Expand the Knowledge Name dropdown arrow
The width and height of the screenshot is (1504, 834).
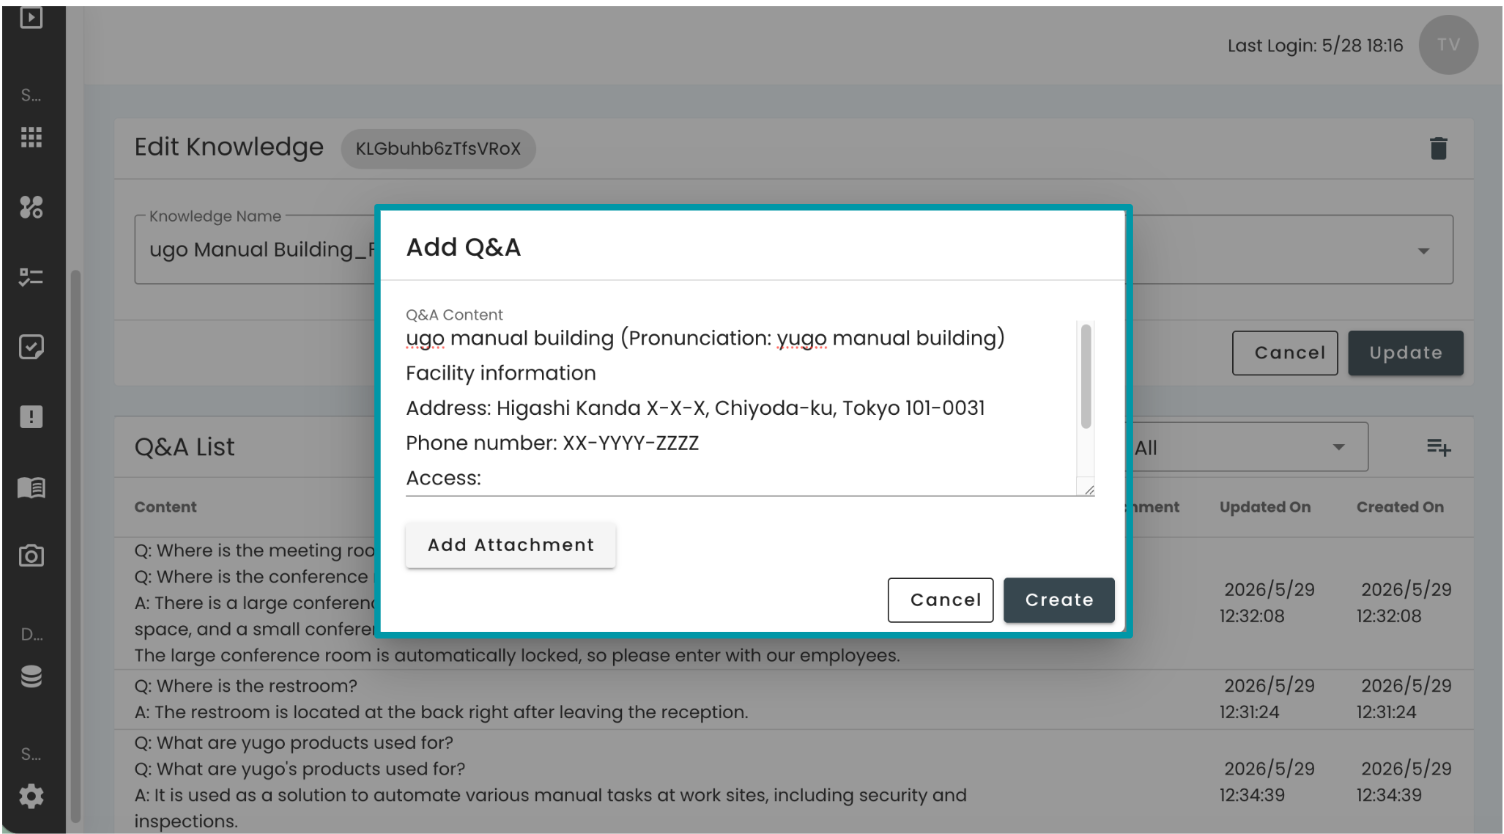[x=1423, y=251]
